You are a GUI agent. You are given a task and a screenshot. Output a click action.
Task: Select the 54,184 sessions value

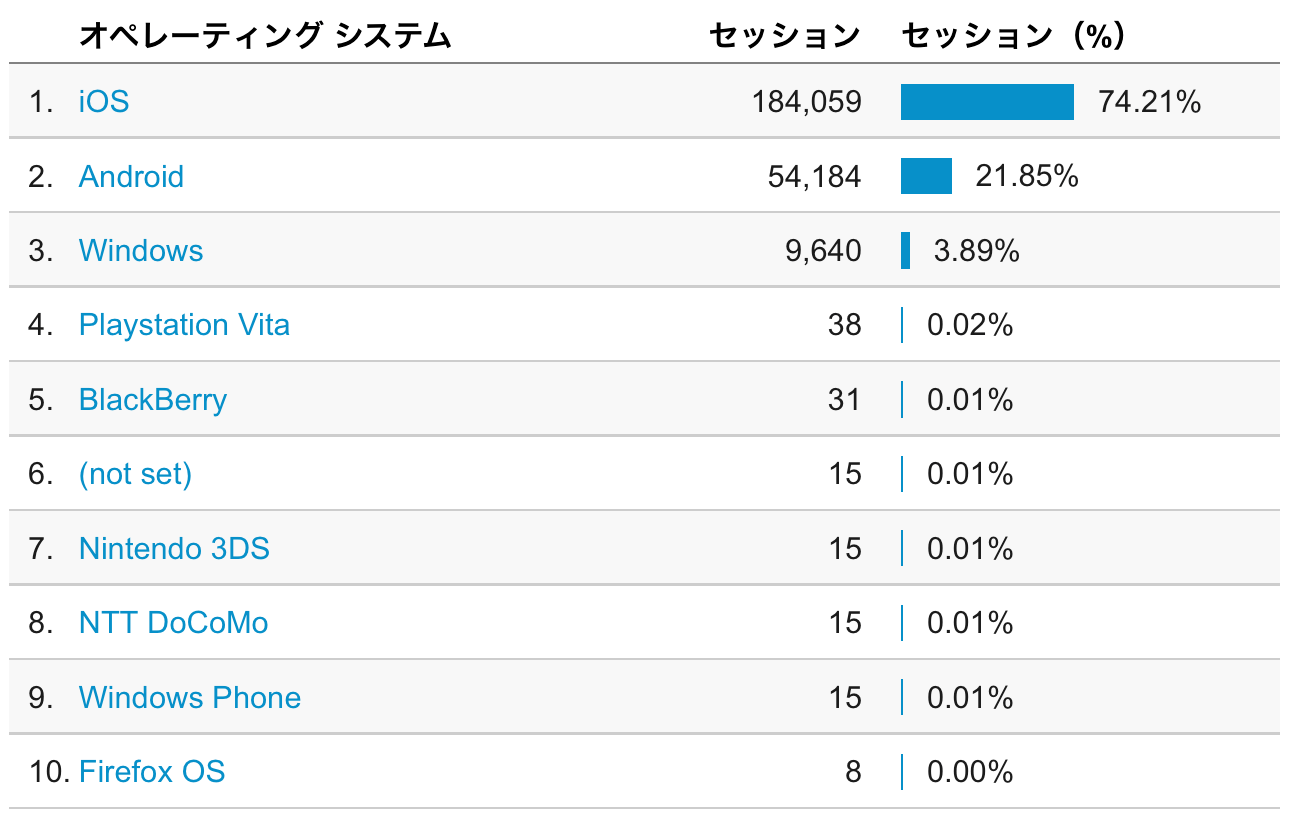point(814,177)
